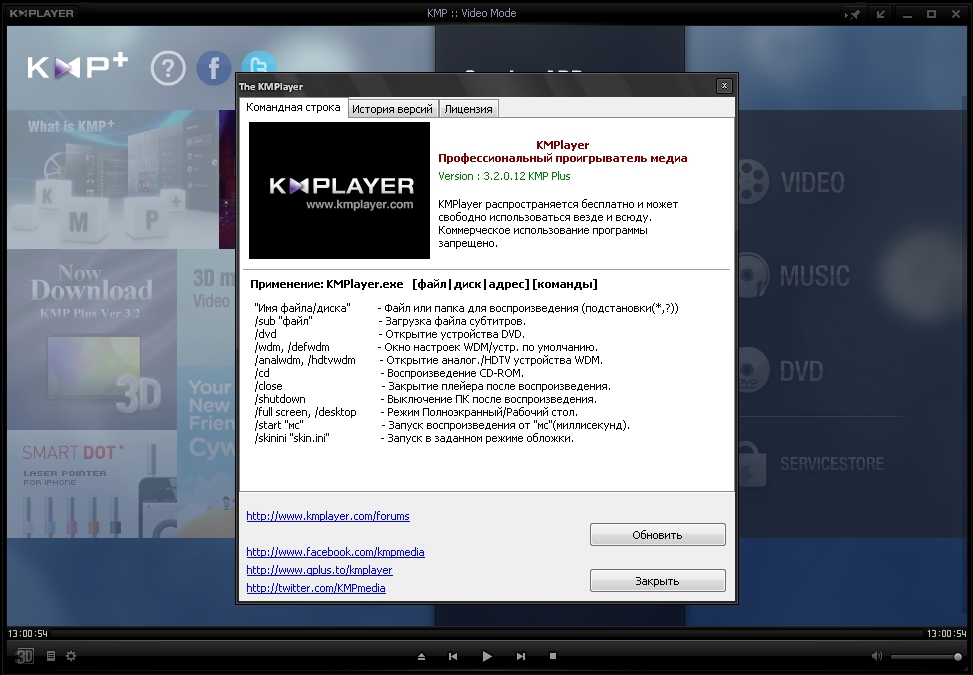
Task: Open the Twitter icon in KMP+ header
Action: pos(259,63)
